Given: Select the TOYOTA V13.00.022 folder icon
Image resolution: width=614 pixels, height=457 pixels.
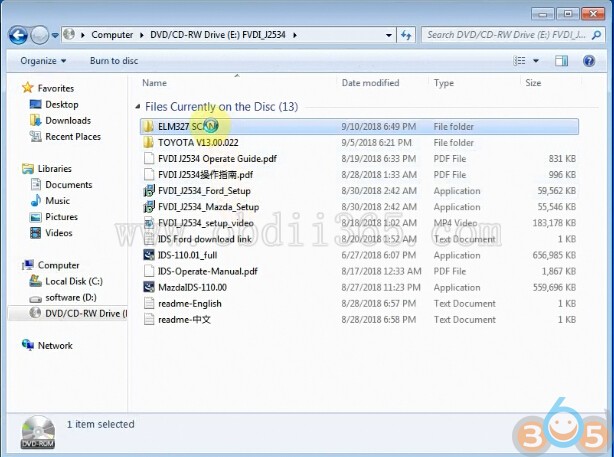Looking at the screenshot, I should pos(148,143).
